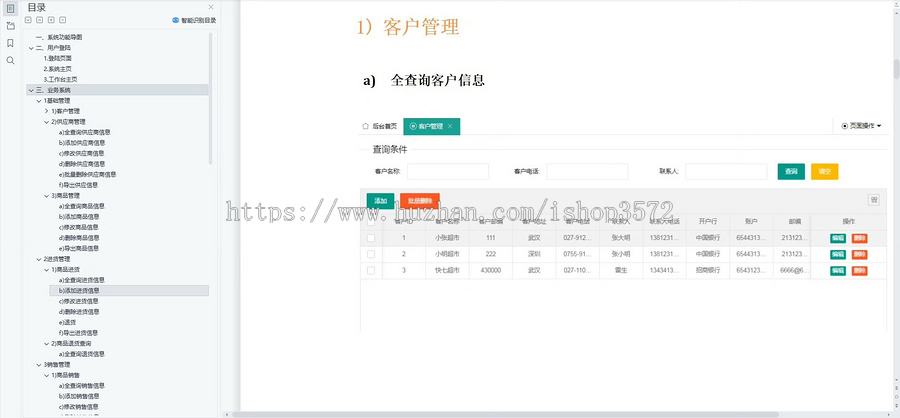Go to f)导出供应信息 in outline
The width and height of the screenshot is (900, 418).
[x=78, y=185]
